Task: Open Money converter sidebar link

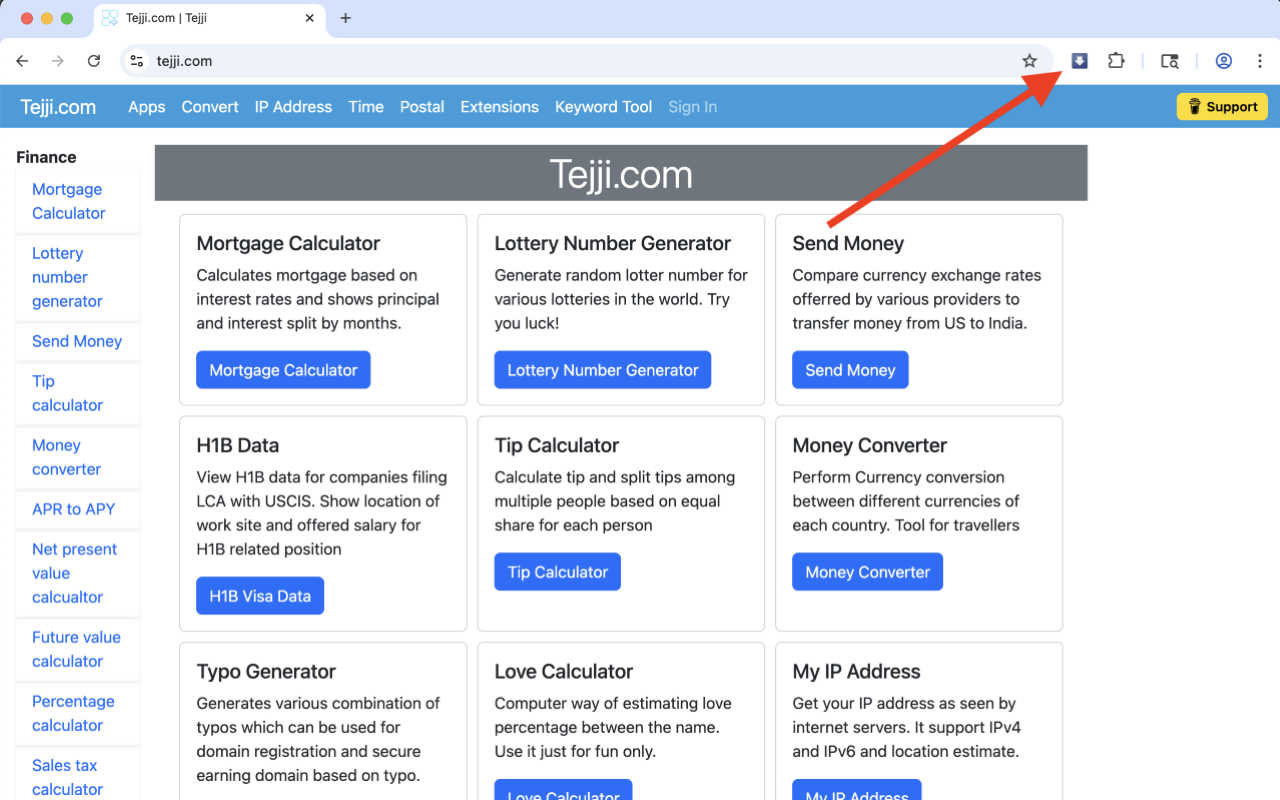Action: coord(66,457)
